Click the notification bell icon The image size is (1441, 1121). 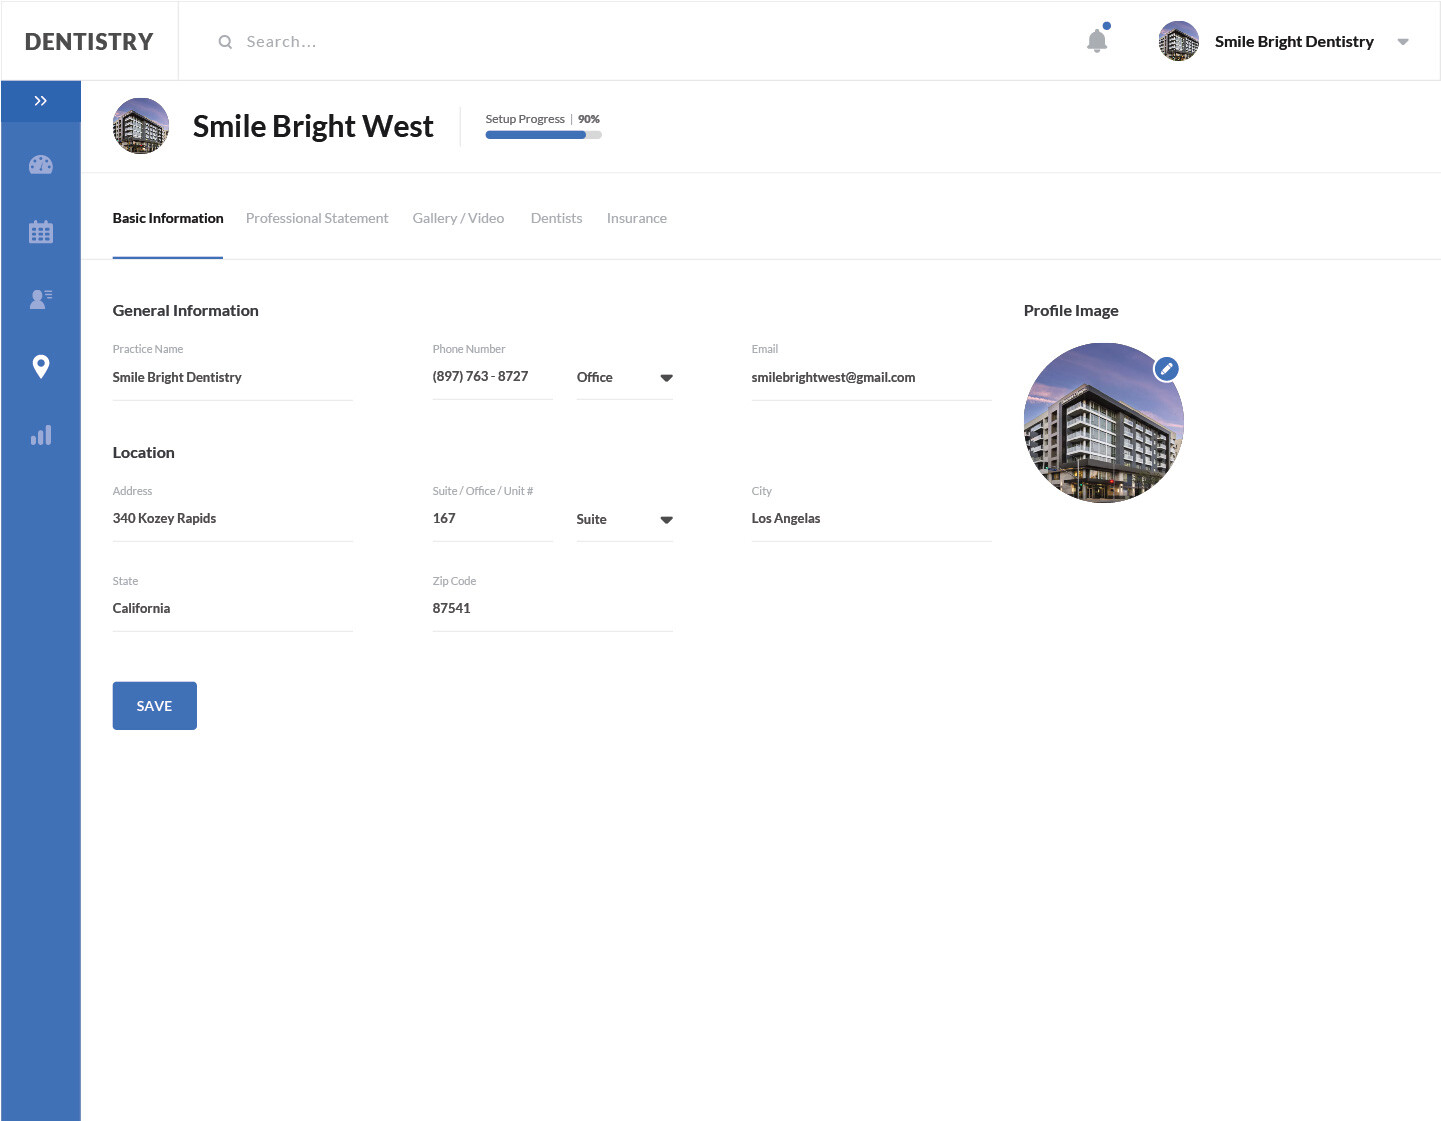click(1097, 41)
